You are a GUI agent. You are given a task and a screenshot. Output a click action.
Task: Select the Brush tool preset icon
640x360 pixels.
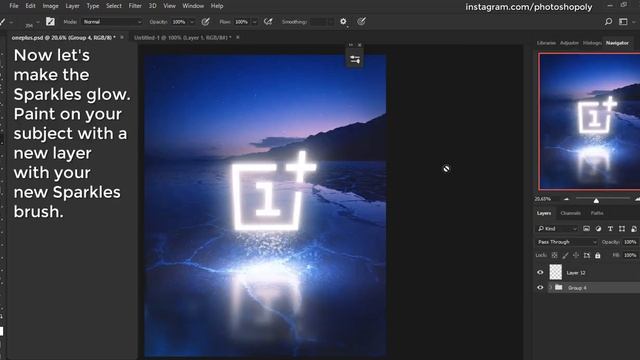point(3,22)
